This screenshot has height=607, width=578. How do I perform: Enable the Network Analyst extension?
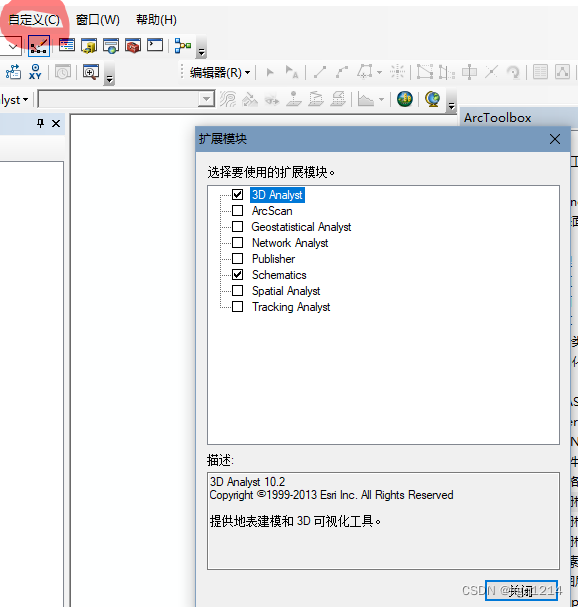238,243
